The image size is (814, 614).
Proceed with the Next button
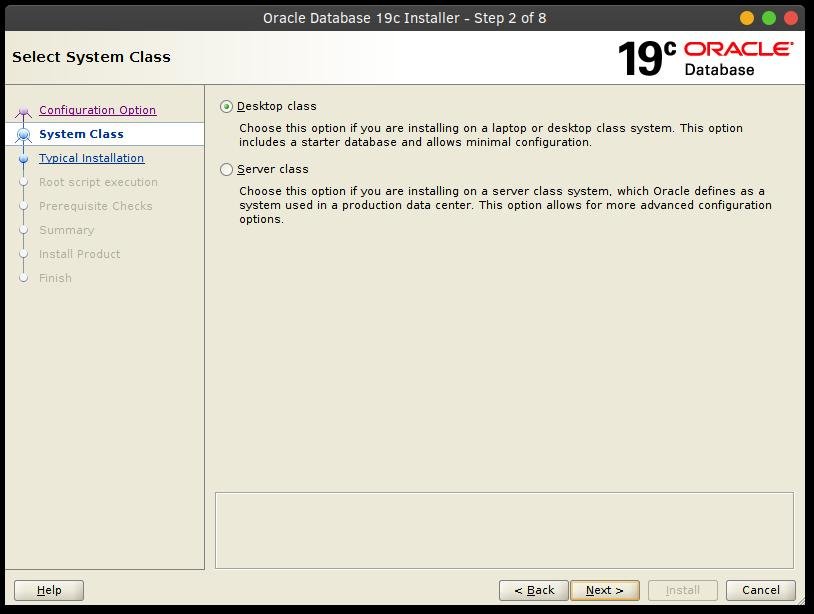605,590
